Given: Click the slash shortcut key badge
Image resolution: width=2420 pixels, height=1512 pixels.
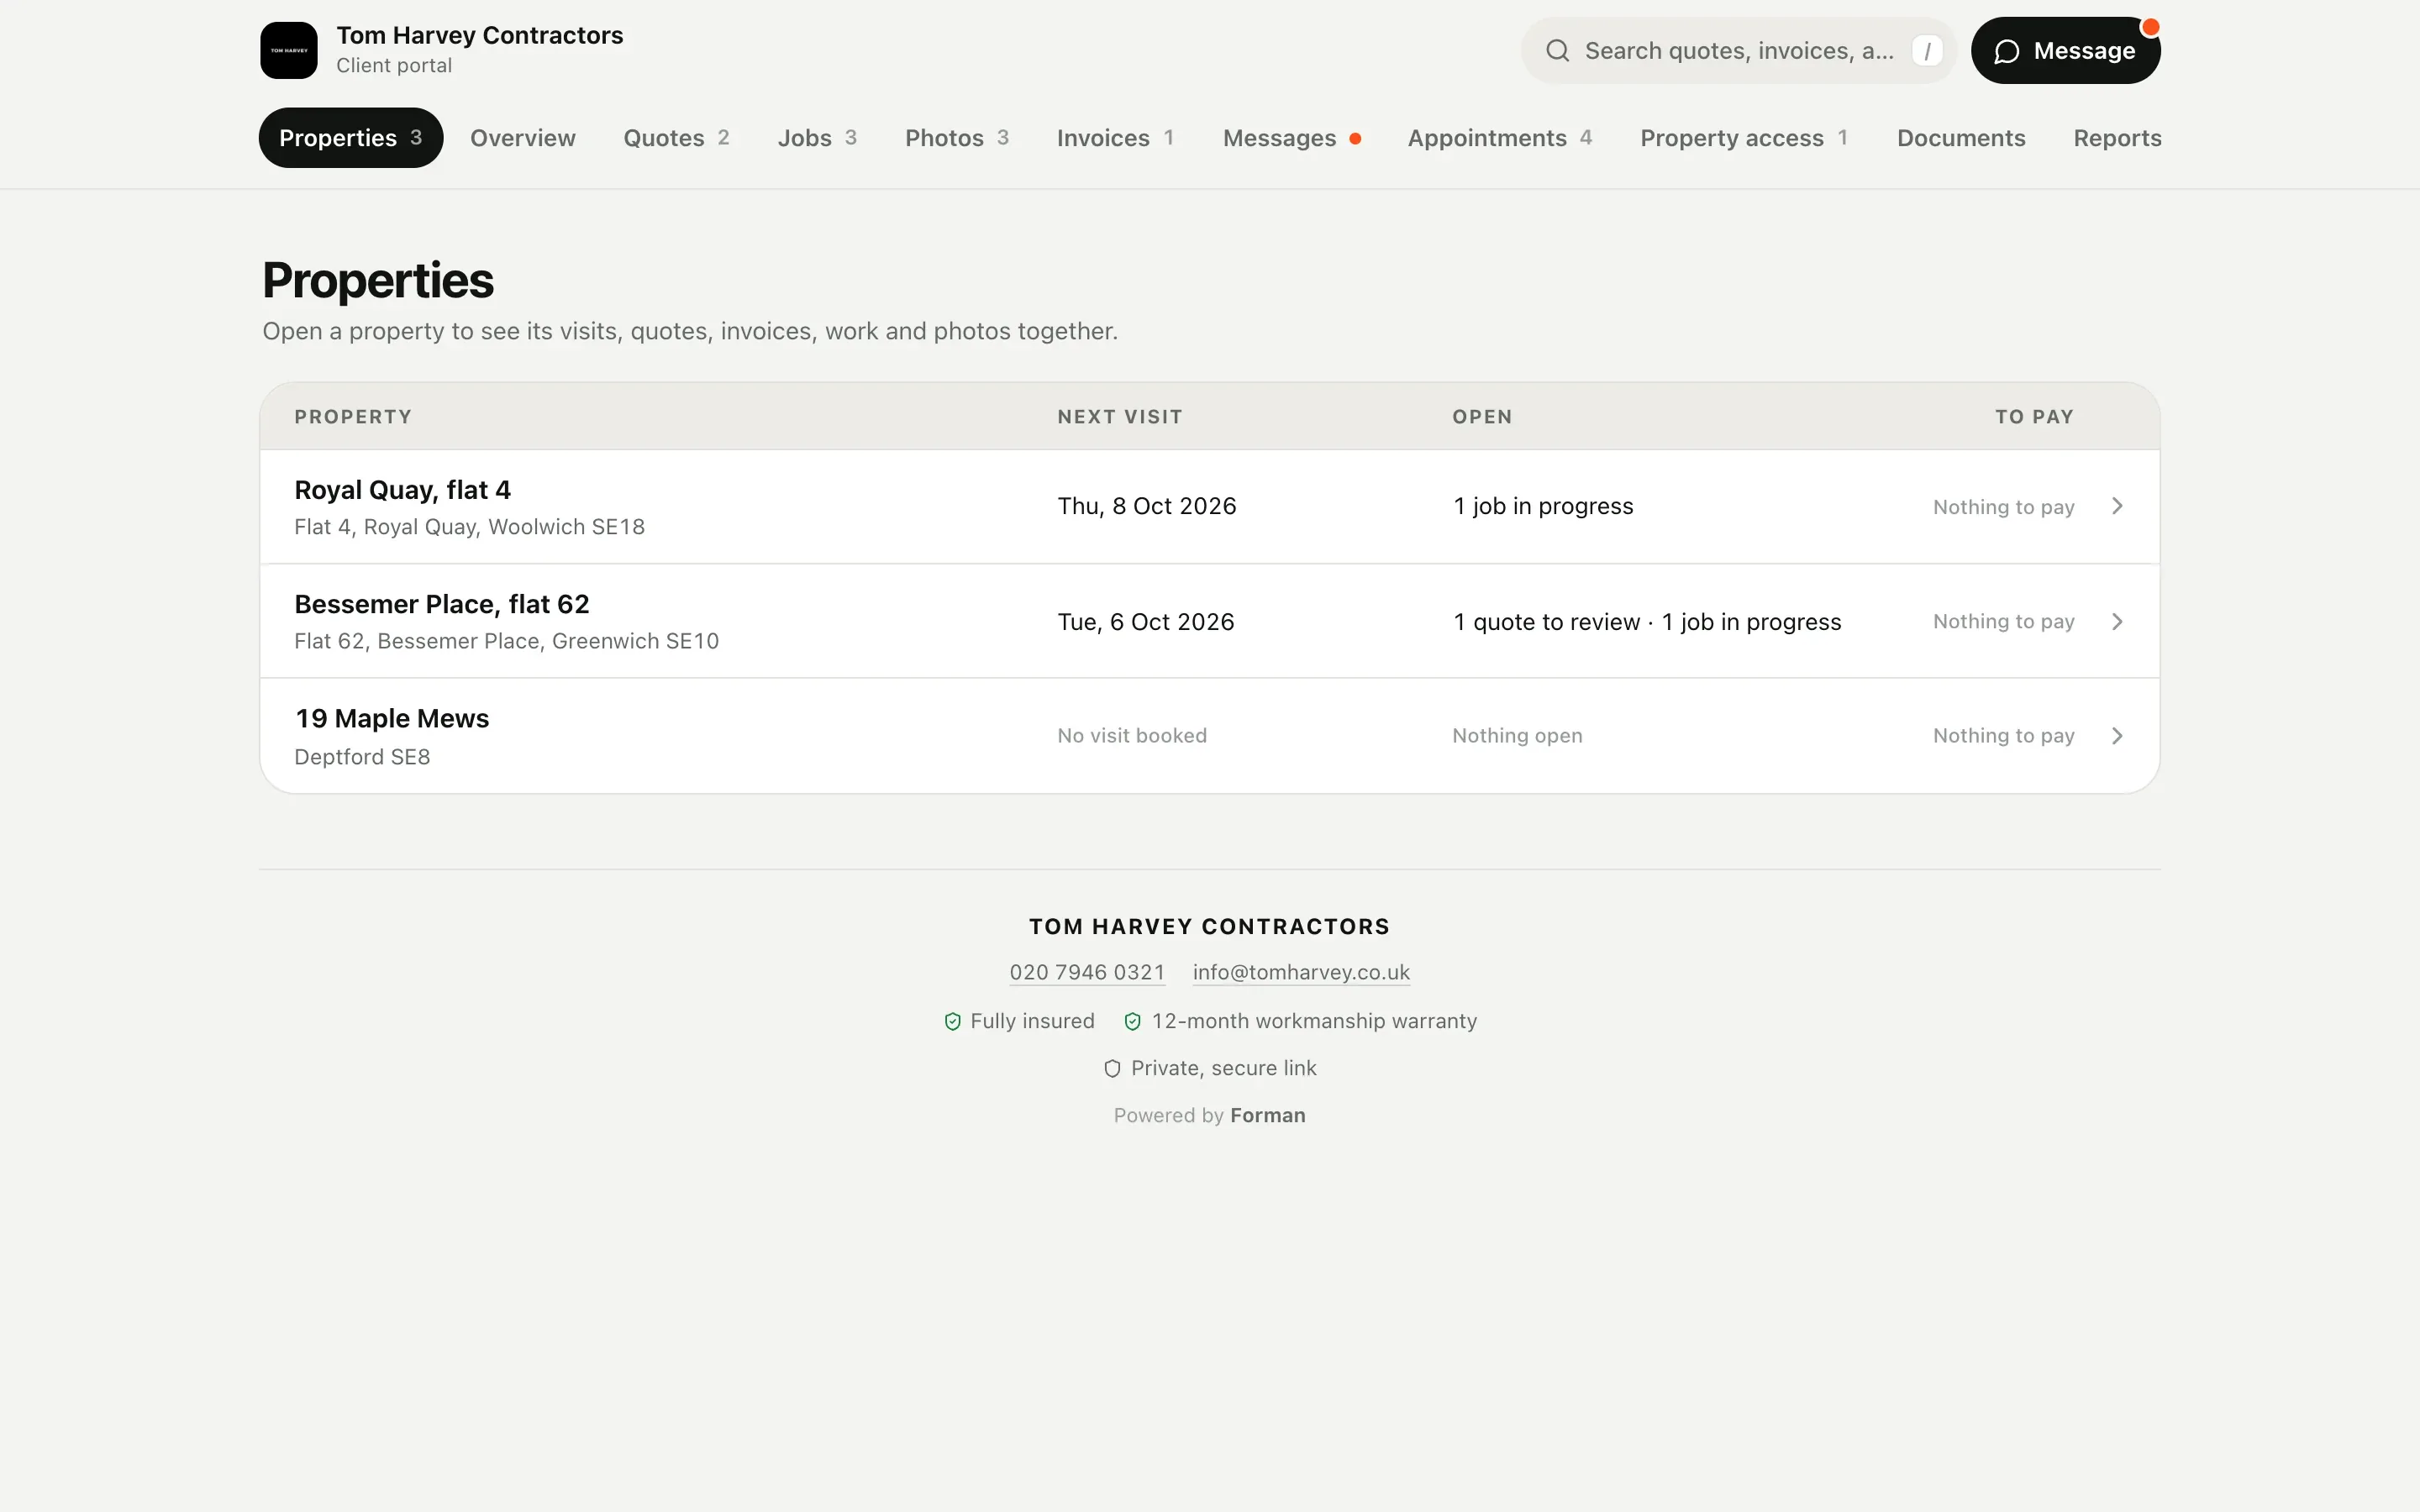Looking at the screenshot, I should (x=1927, y=51).
